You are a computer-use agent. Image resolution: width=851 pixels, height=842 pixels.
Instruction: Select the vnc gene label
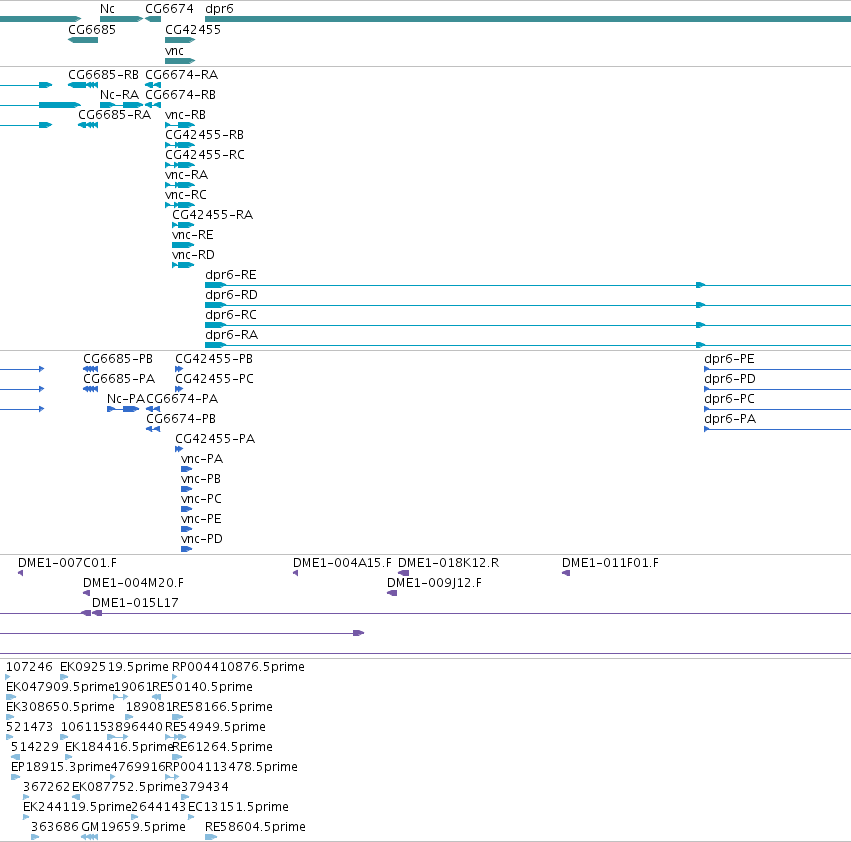174,50
